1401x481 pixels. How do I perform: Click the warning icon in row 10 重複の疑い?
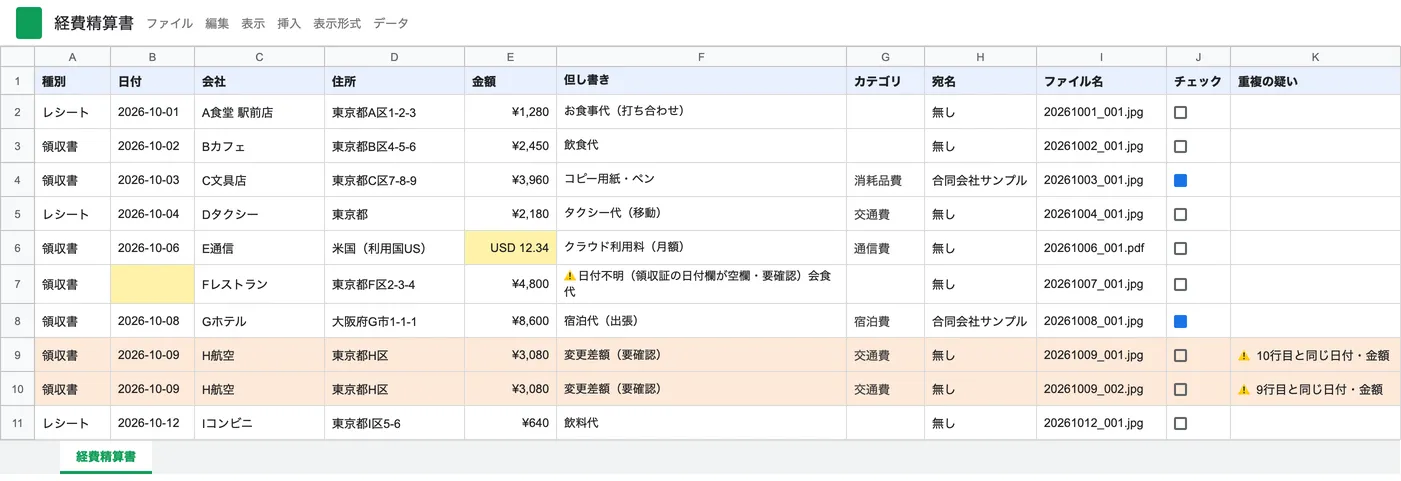(1244, 389)
